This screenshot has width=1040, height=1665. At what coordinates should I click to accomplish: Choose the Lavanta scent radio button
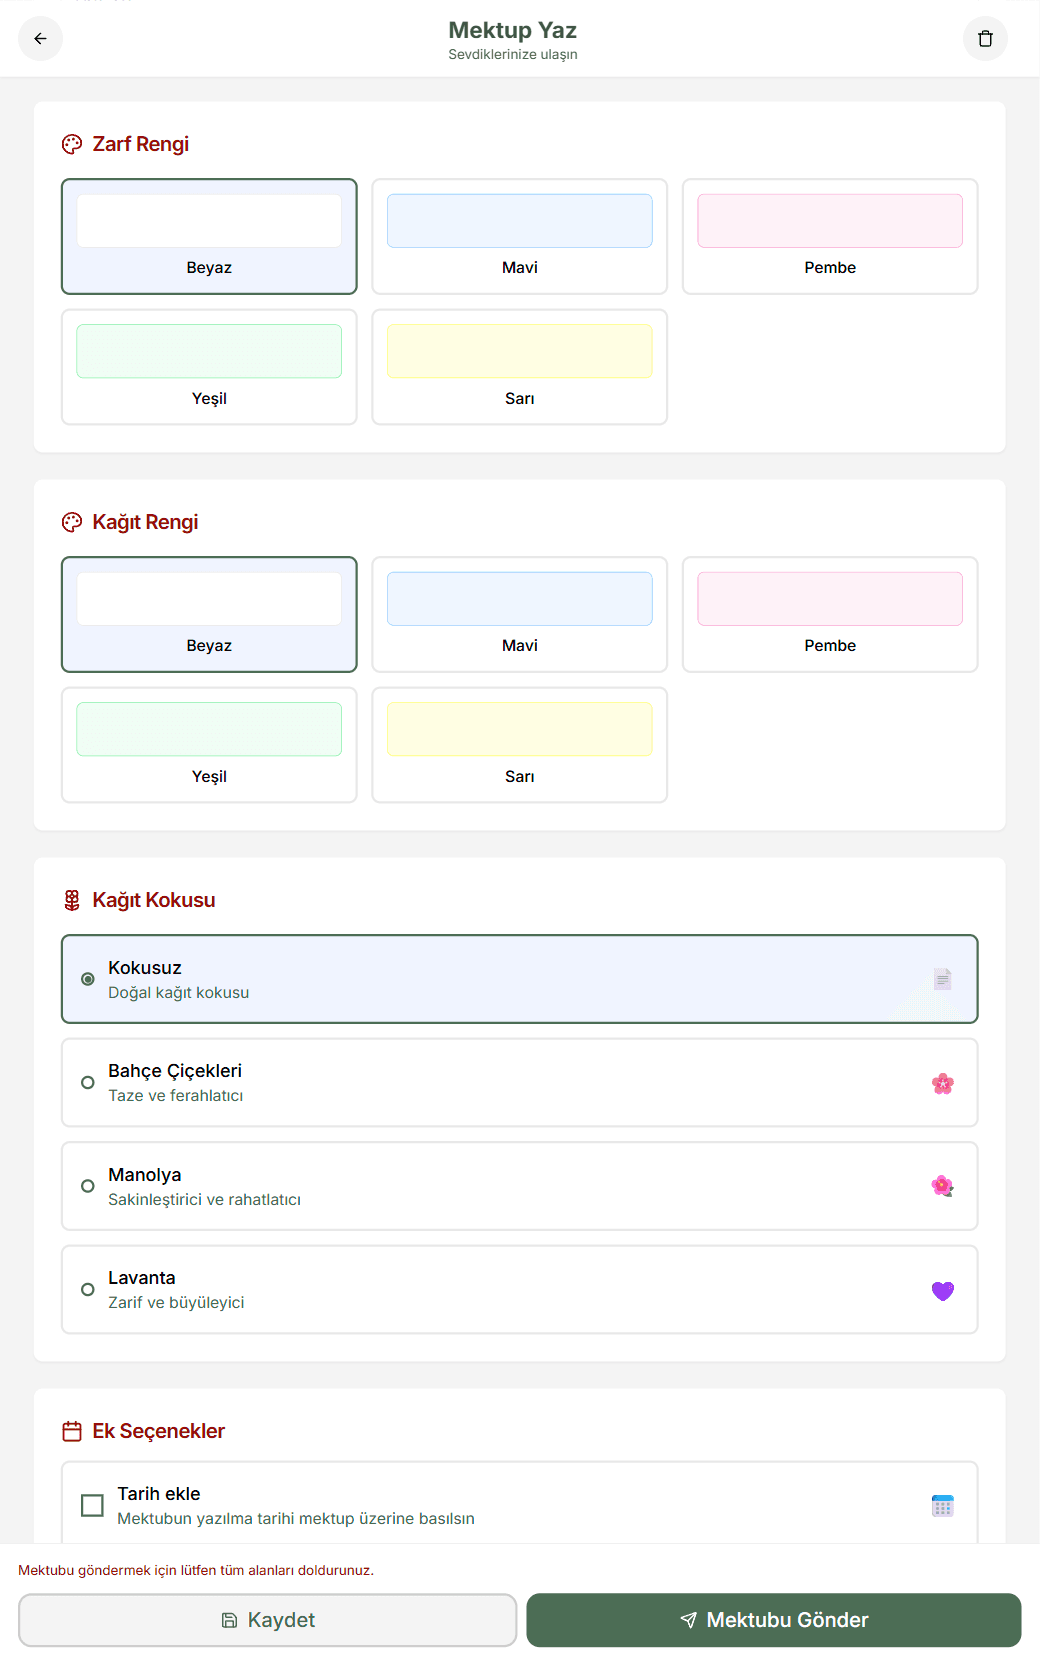pyautogui.click(x=88, y=1290)
